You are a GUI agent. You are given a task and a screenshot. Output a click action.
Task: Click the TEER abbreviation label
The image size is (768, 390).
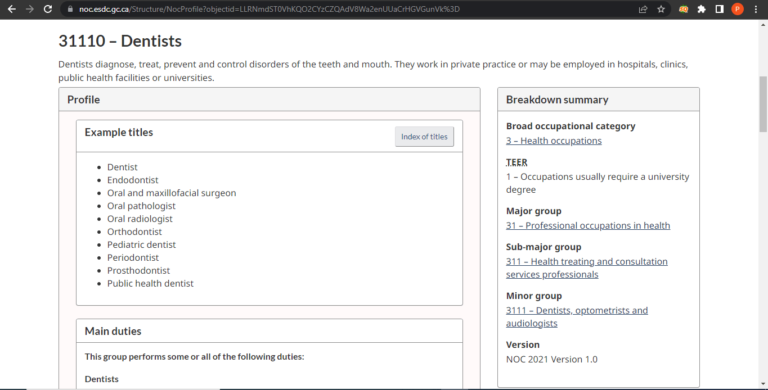(x=516, y=162)
